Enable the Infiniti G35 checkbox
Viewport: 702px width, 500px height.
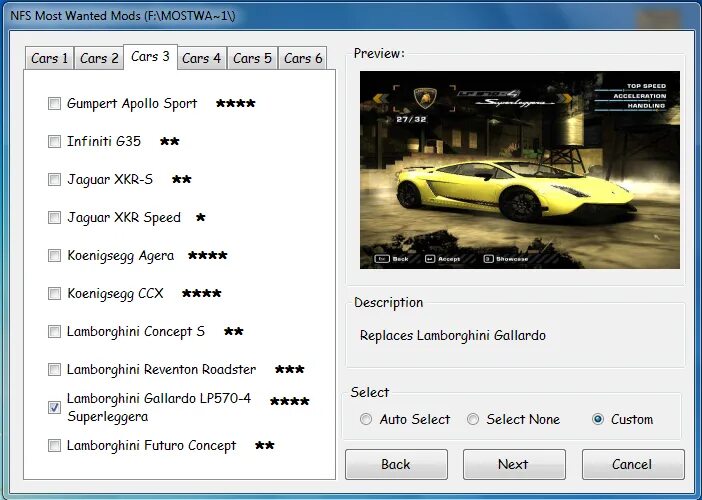[x=54, y=141]
